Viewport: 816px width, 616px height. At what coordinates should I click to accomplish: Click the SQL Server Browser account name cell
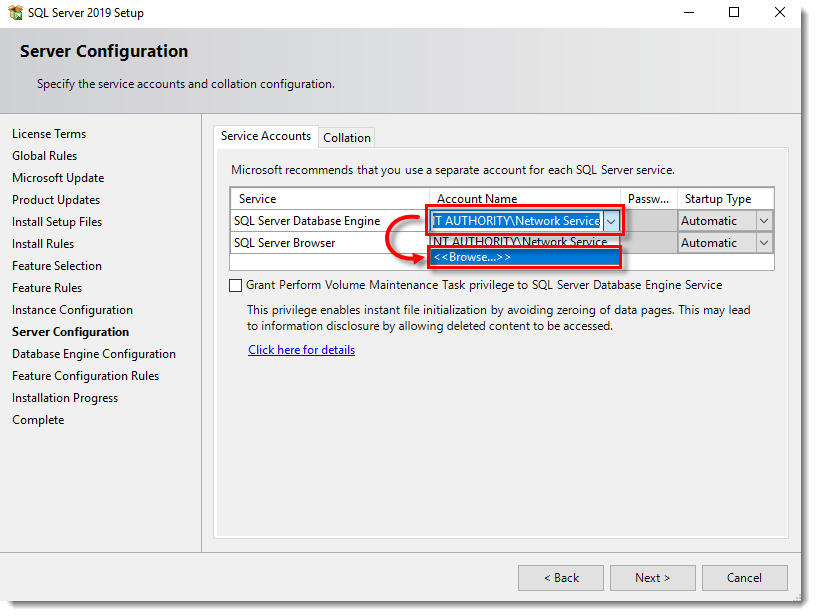pos(525,240)
